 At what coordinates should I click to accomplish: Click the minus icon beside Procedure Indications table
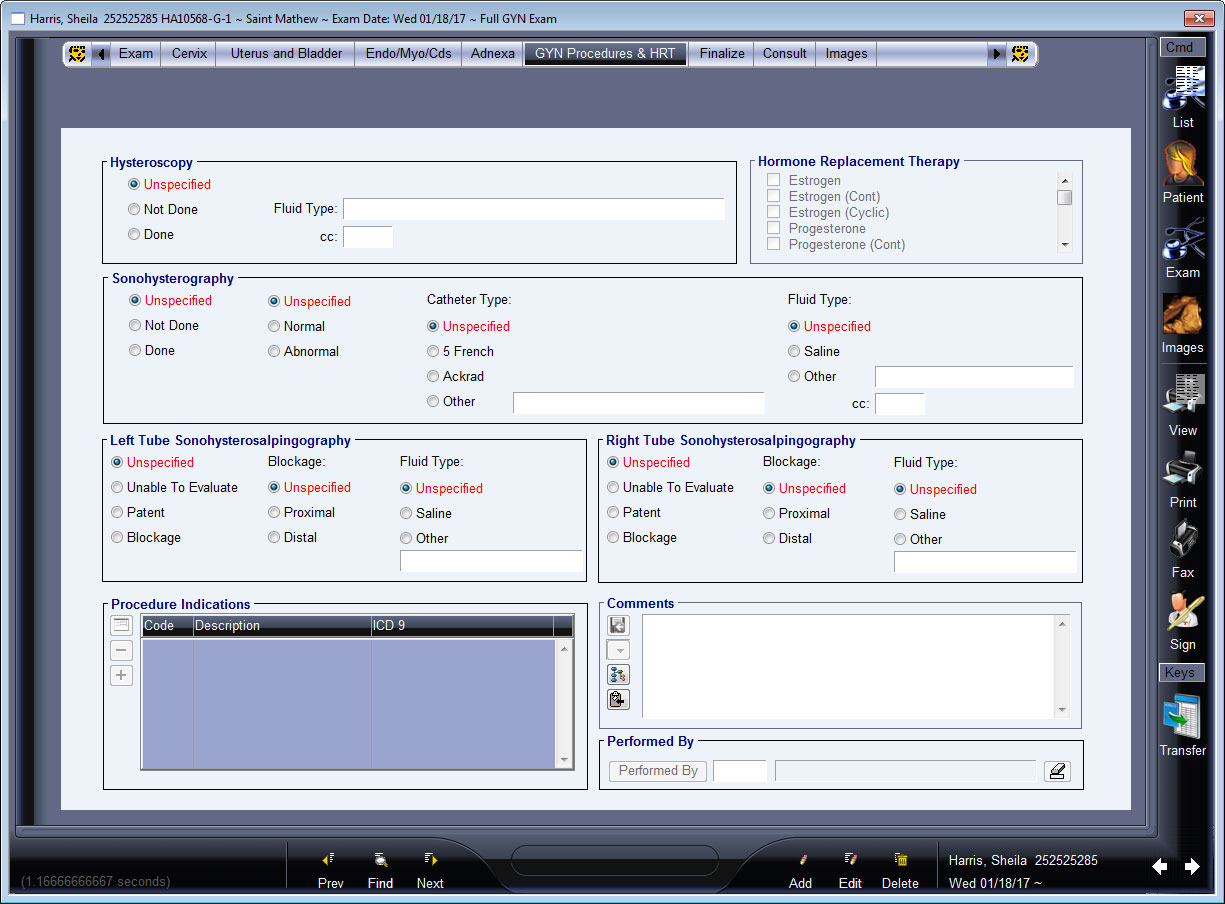pyautogui.click(x=121, y=651)
